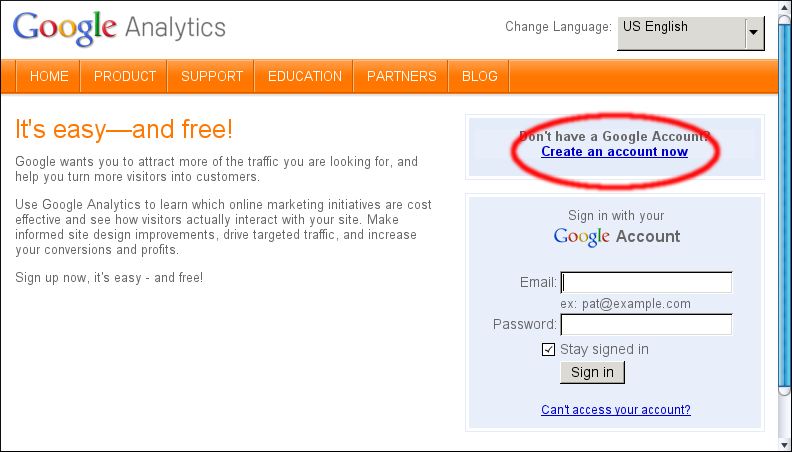Select the US English language box
The width and height of the screenshot is (792, 452).
(x=690, y=33)
